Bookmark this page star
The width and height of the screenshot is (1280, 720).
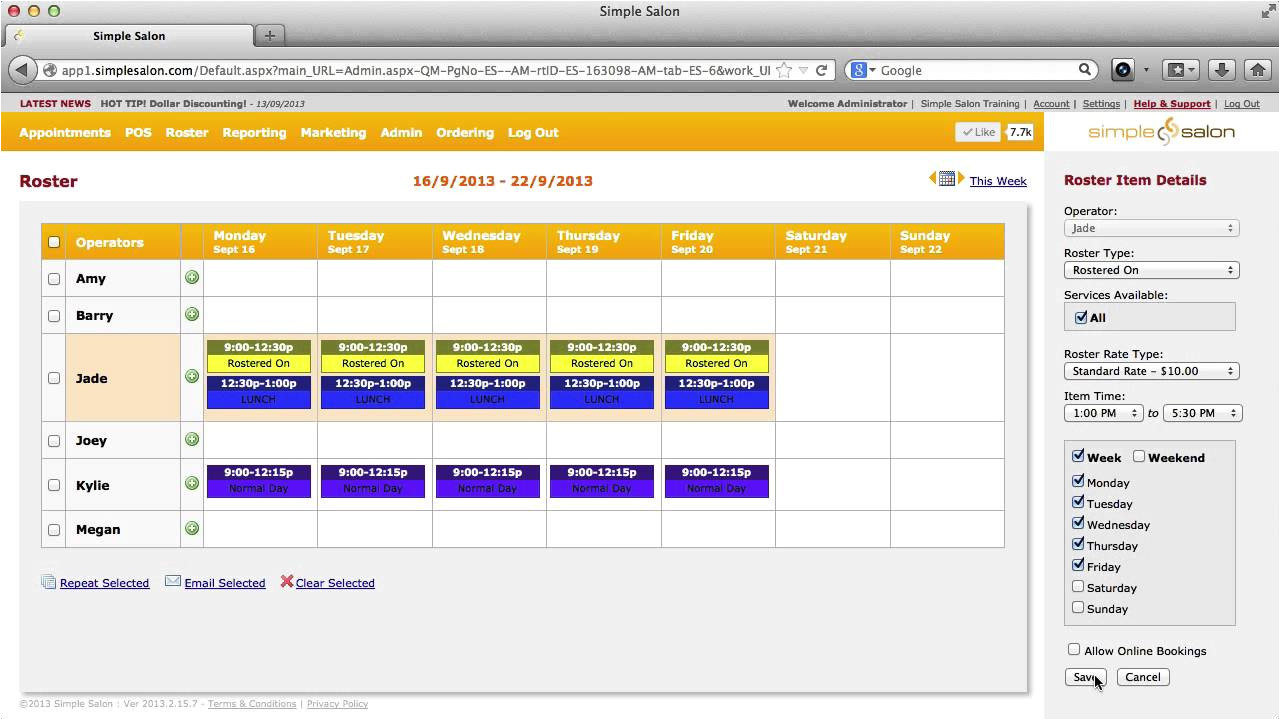[784, 70]
